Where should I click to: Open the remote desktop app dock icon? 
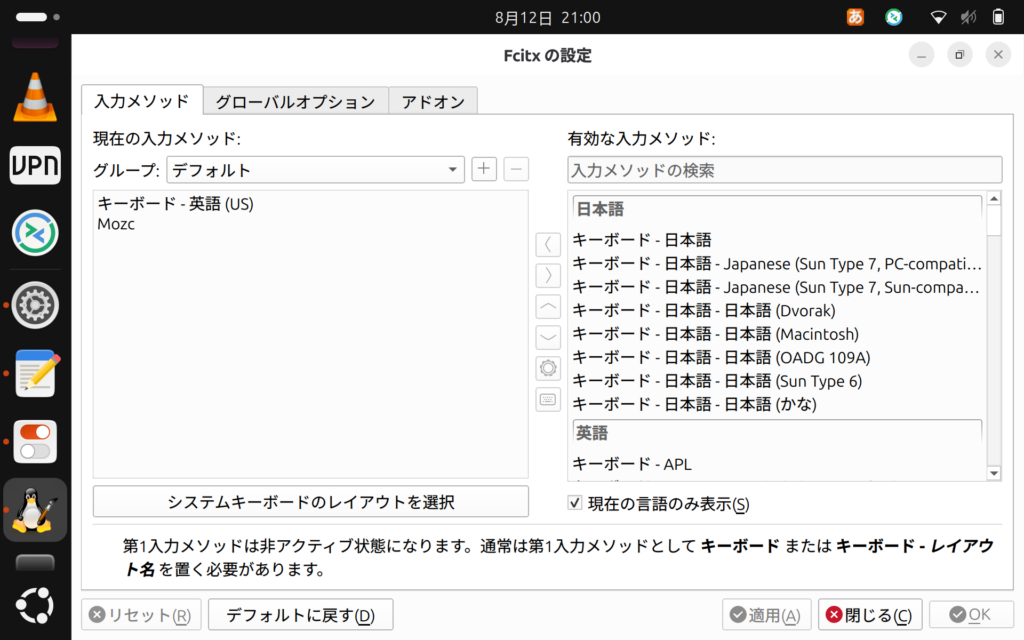[35, 232]
